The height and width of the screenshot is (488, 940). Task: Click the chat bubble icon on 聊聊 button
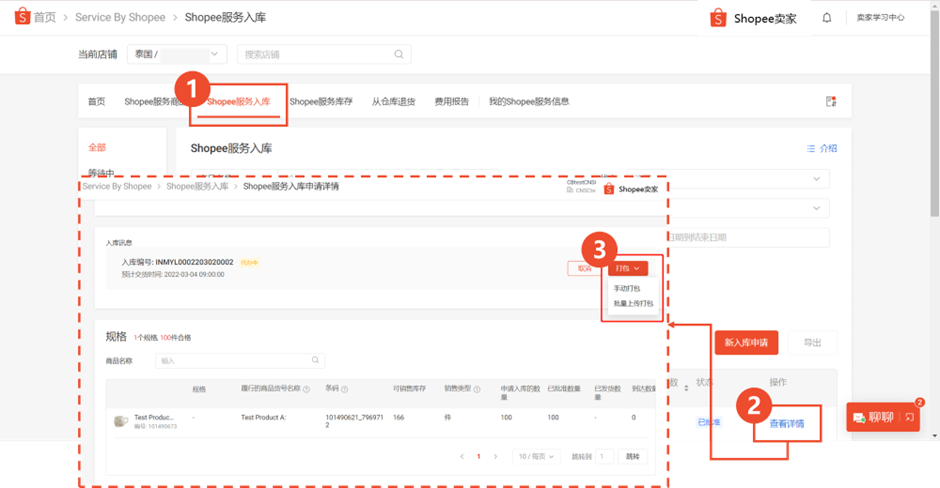point(859,418)
